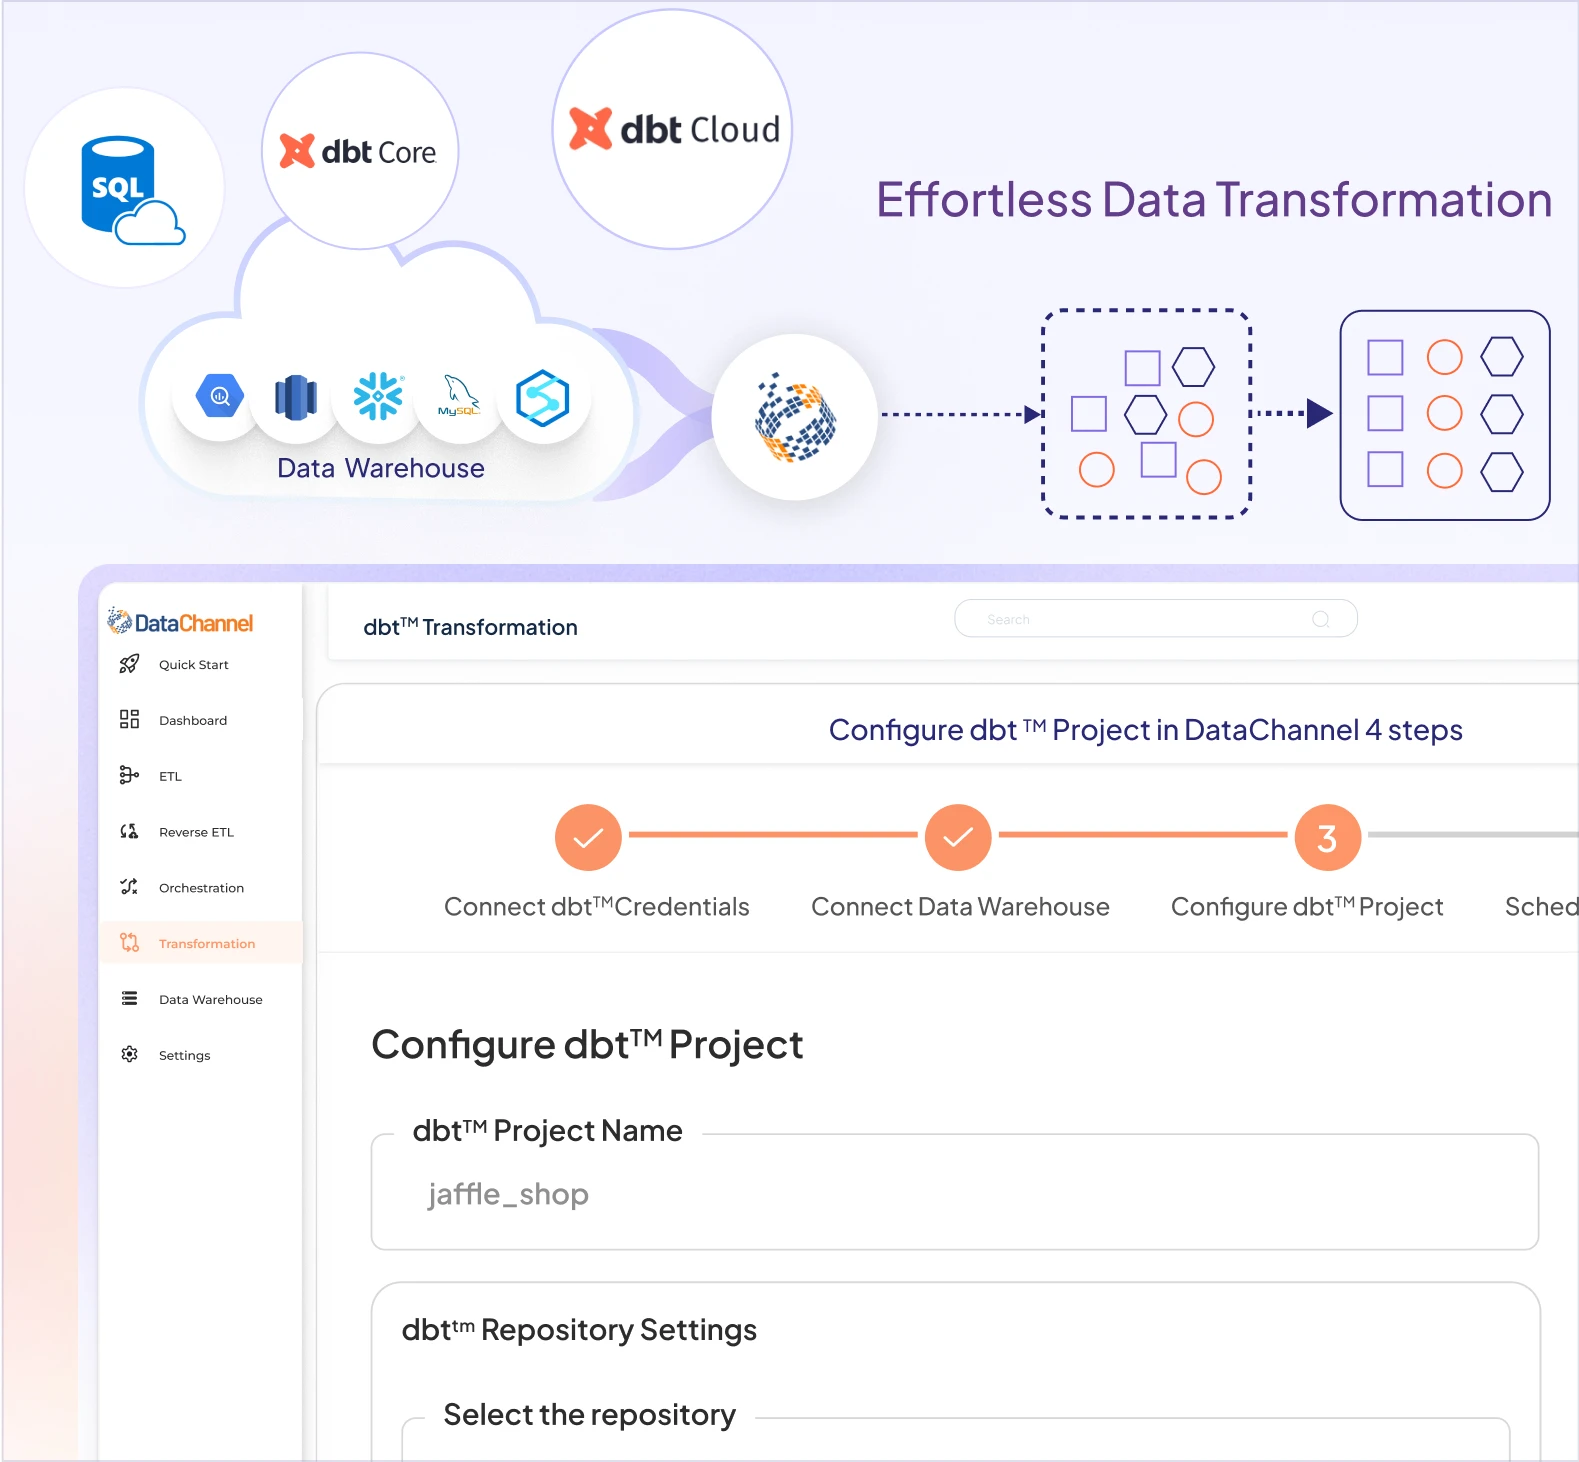Click the Settings gear icon
Image resolution: width=1579 pixels, height=1462 pixels.
(129, 1054)
